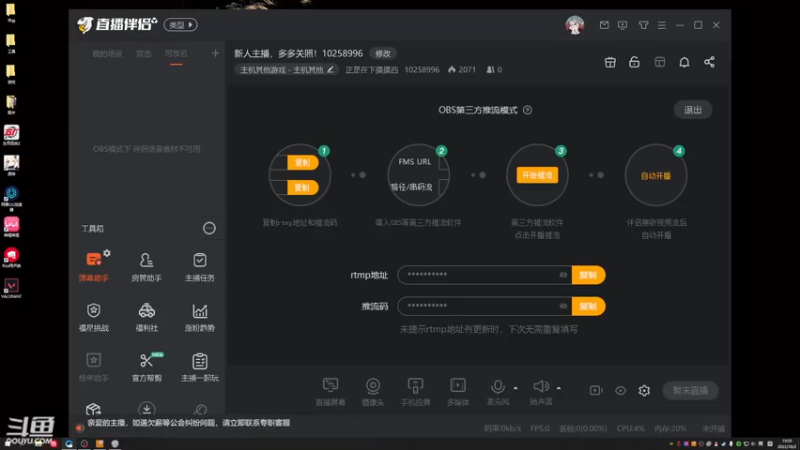Reveal 推流码 with its eye toggle
The height and width of the screenshot is (450, 800).
coord(563,306)
